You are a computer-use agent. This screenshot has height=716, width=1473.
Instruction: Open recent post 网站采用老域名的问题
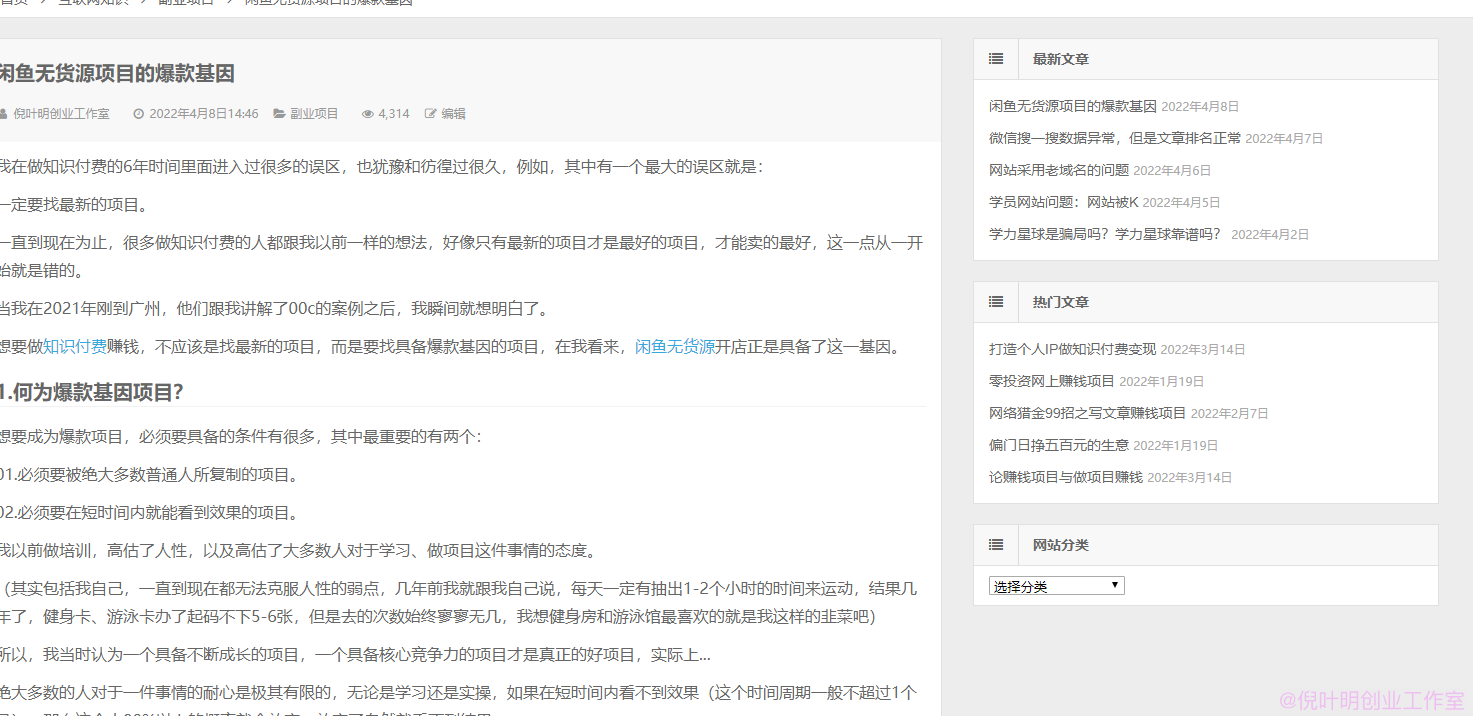pyautogui.click(x=1059, y=170)
